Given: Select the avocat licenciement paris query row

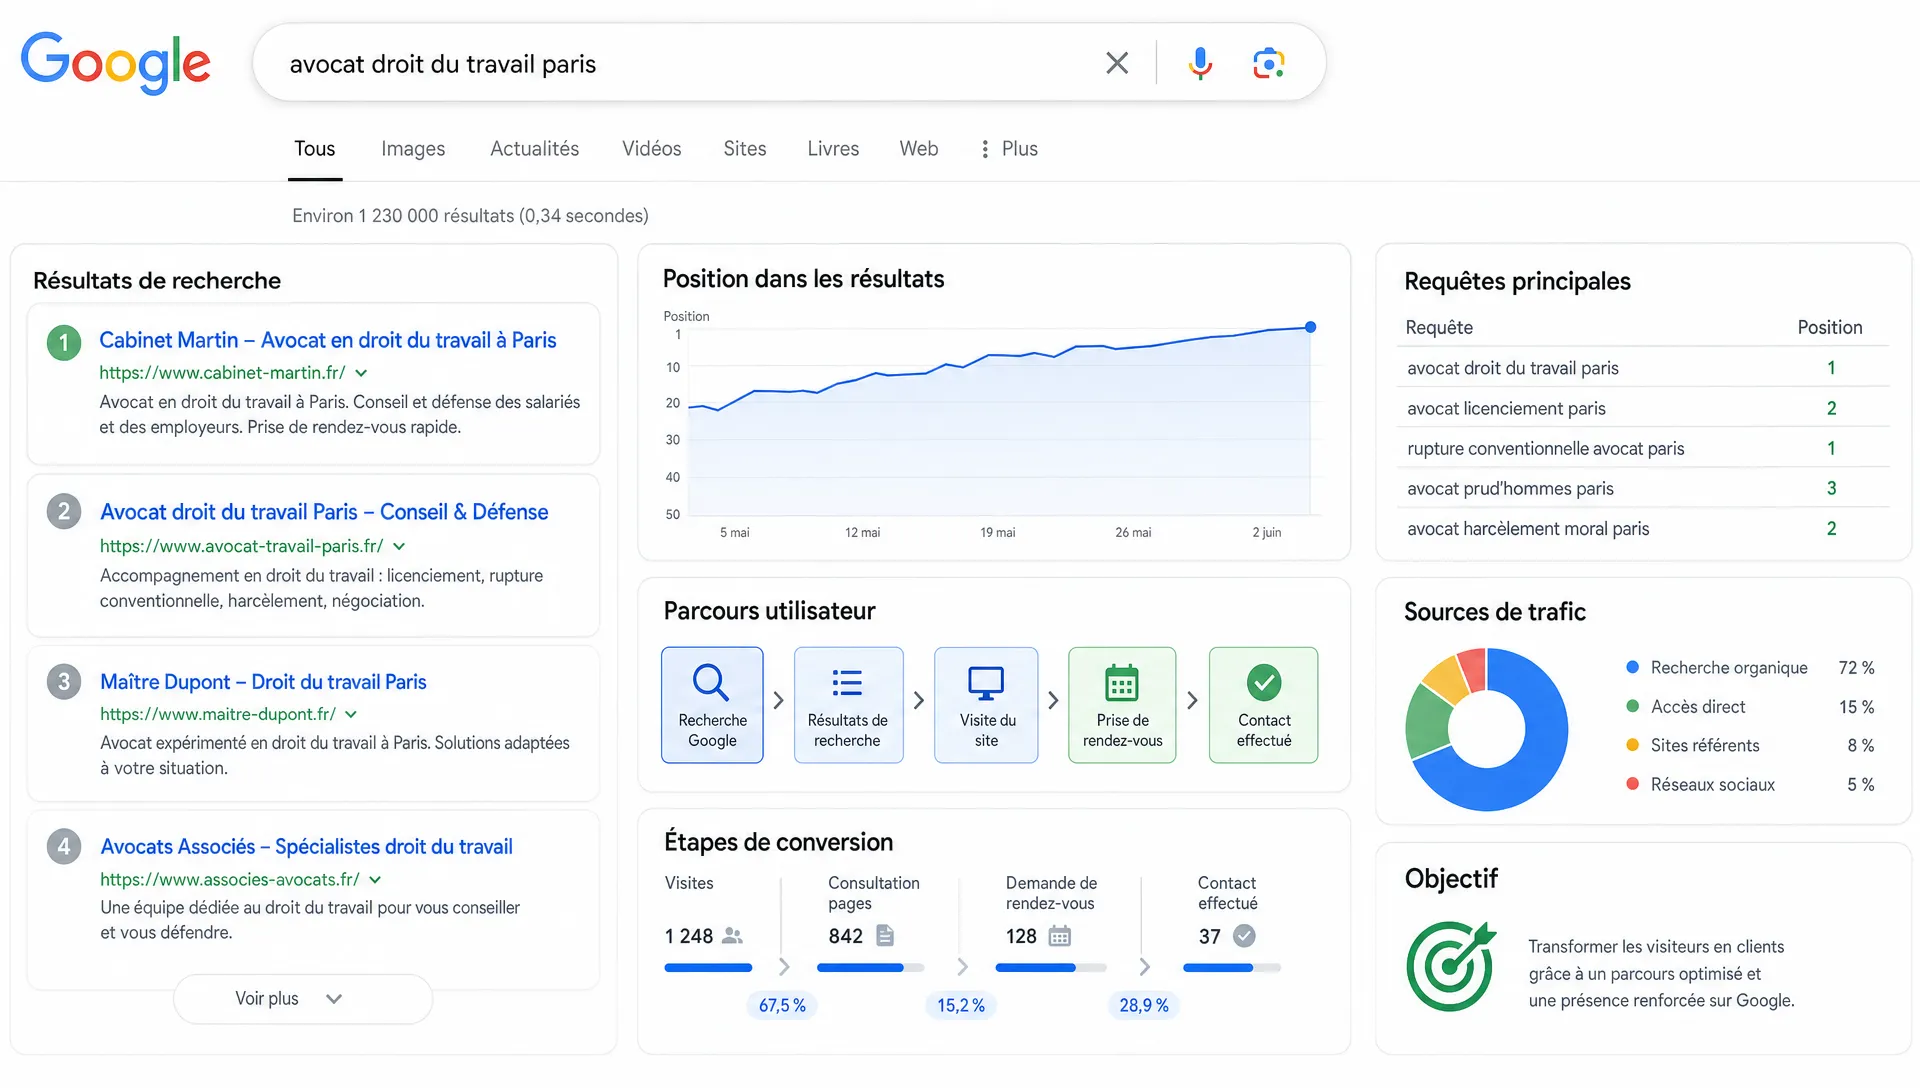Looking at the screenshot, I should 1643,408.
